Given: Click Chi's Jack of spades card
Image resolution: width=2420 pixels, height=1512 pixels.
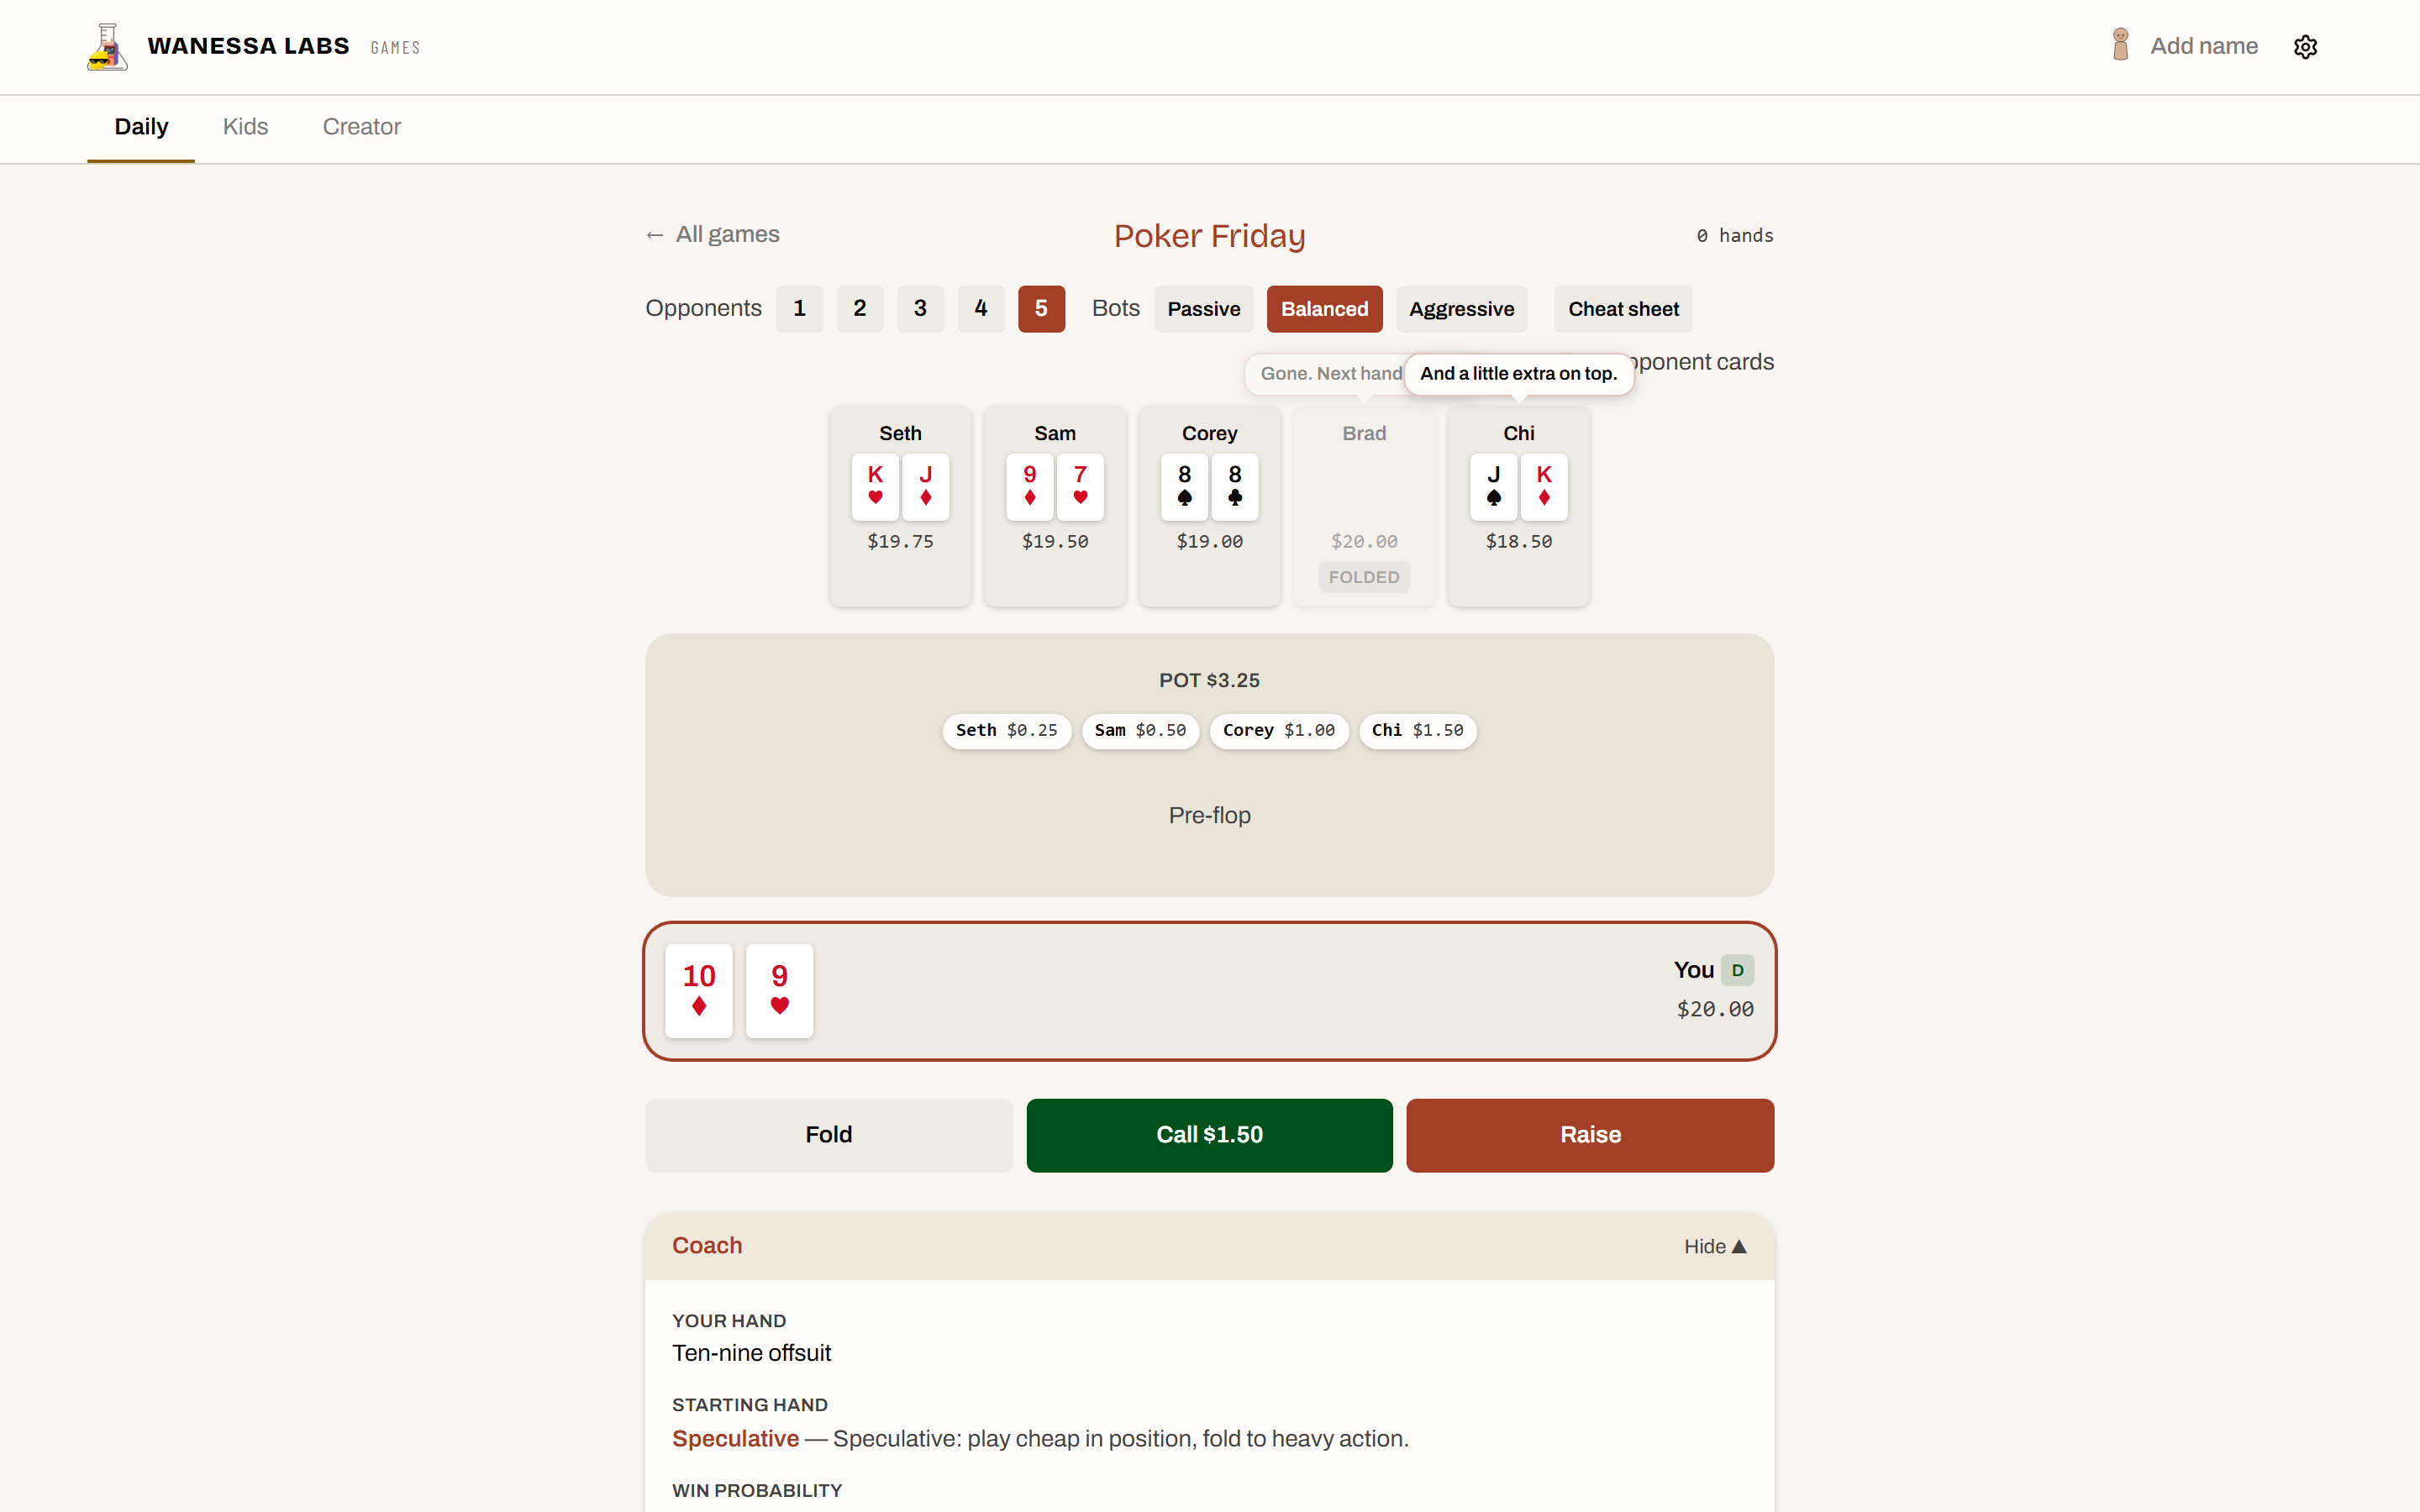Looking at the screenshot, I should (x=1494, y=487).
